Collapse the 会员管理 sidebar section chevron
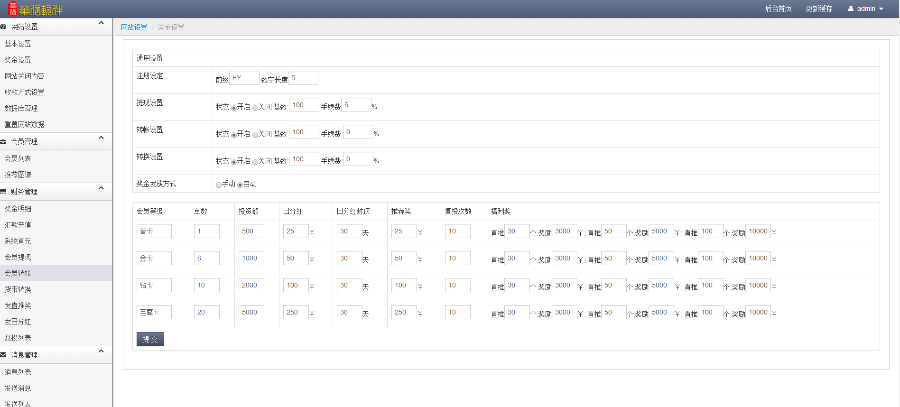900x407 pixels. 101,138
